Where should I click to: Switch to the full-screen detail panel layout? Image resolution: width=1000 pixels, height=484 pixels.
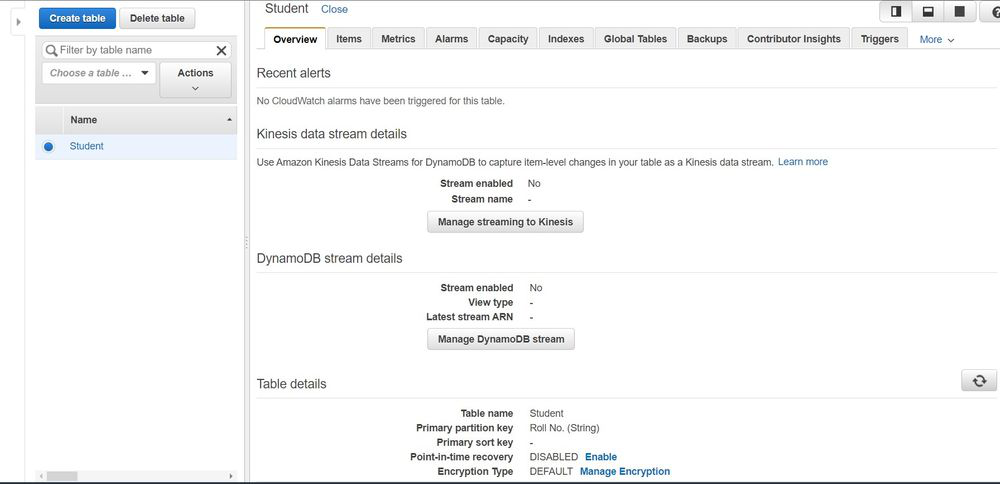(960, 12)
